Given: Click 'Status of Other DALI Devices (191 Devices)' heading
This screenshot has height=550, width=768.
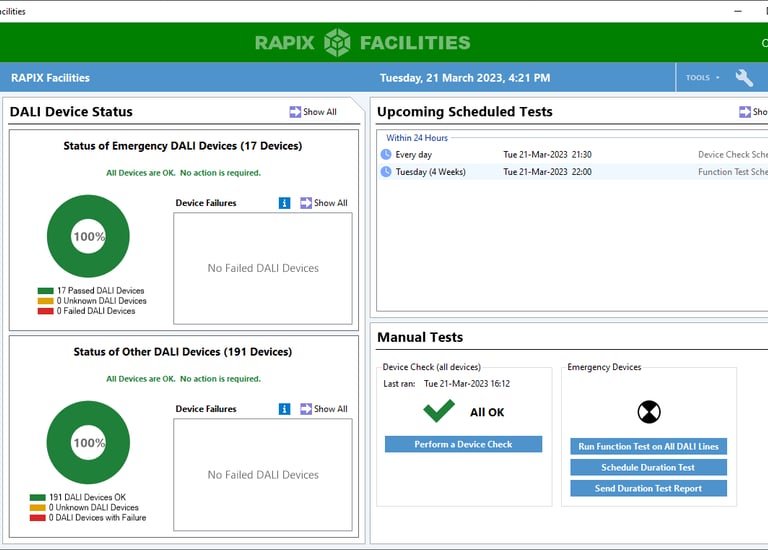Looking at the screenshot, I should pos(183,352).
